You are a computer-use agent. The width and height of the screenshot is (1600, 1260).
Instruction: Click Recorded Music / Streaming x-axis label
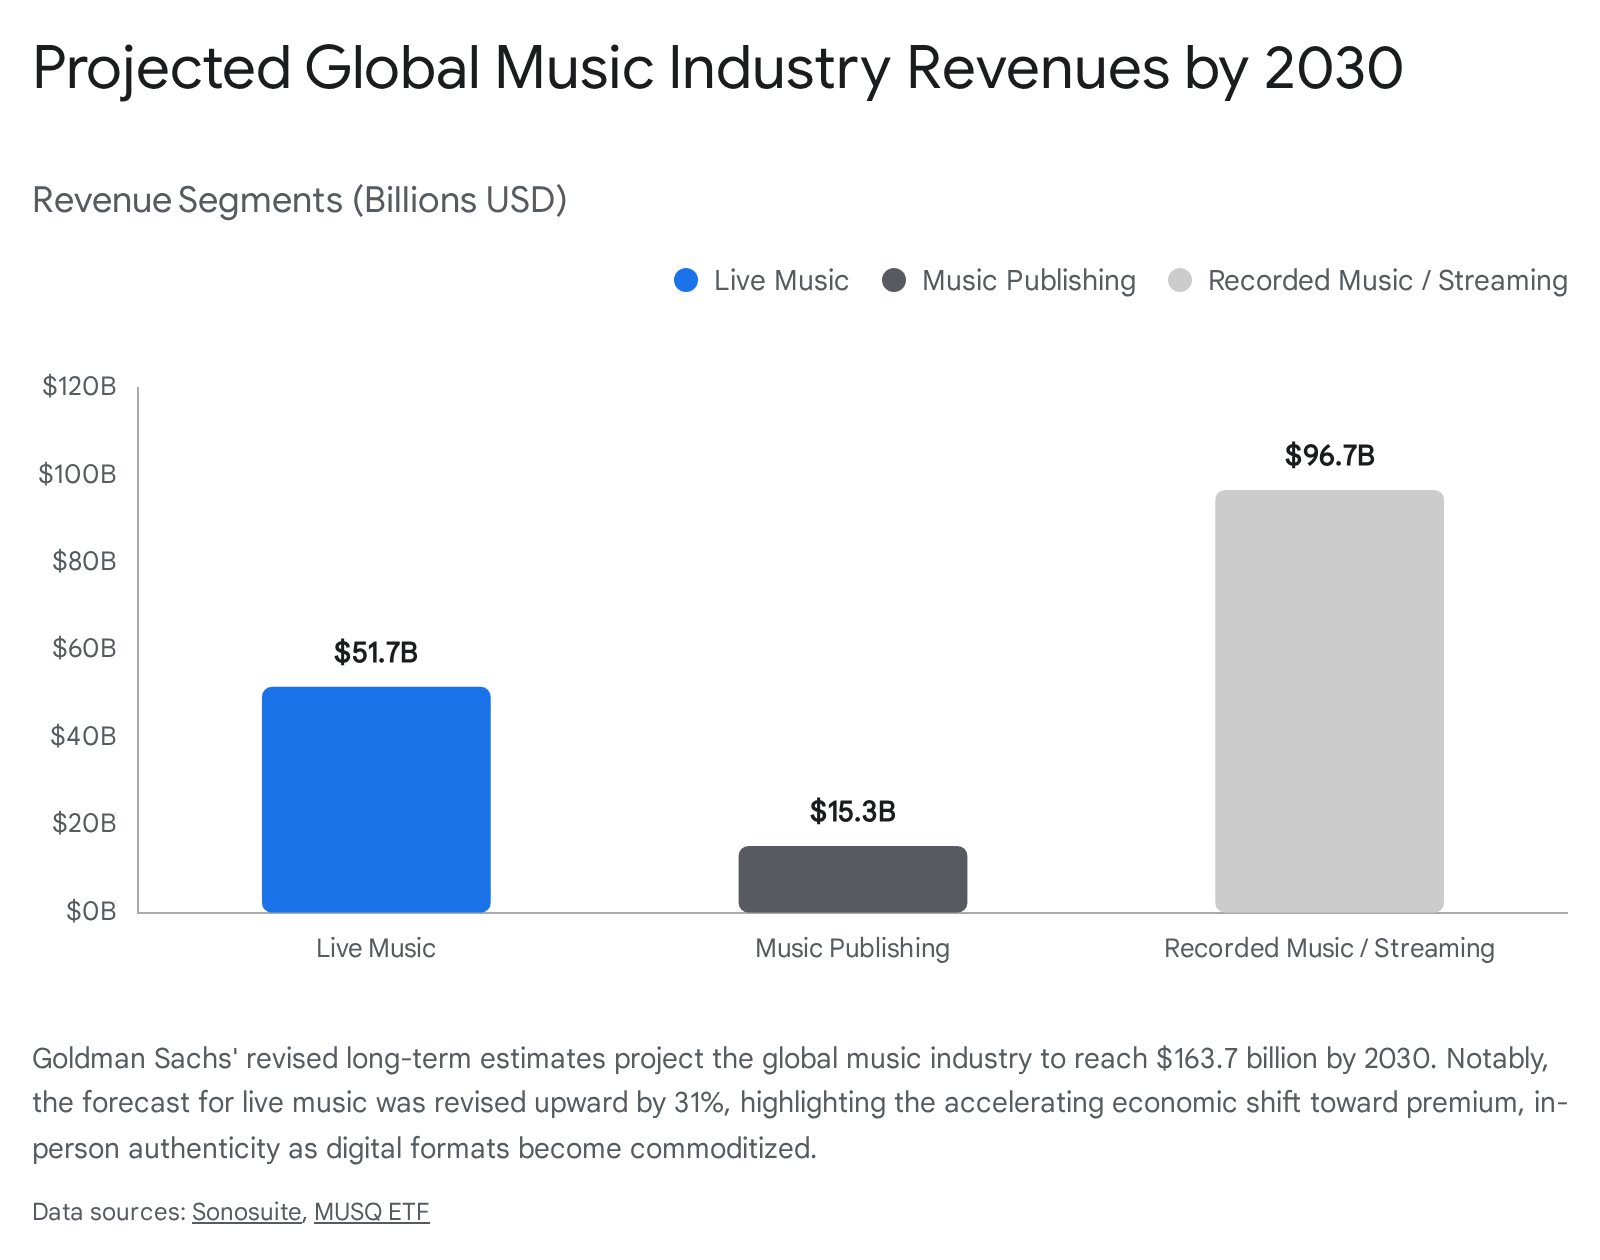[x=1329, y=948]
